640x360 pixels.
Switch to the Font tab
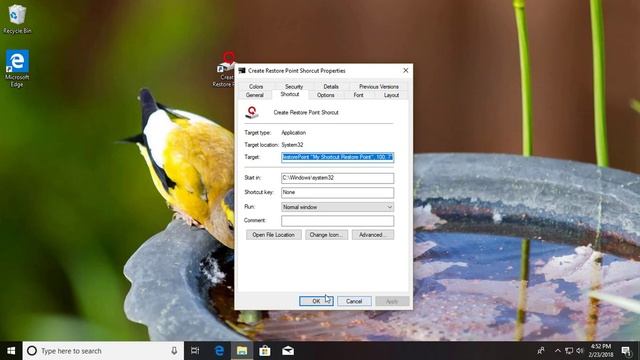click(x=358, y=95)
